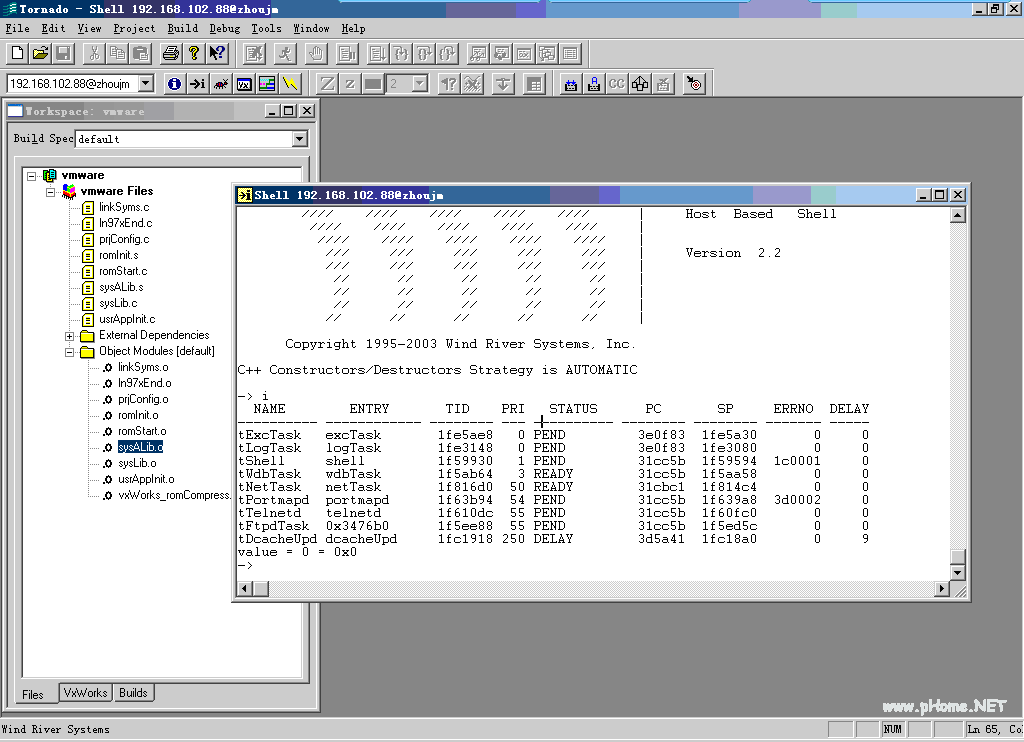The width and height of the screenshot is (1024, 742).
Task: Collapse the vmware Files tree node
Action: click(50, 192)
